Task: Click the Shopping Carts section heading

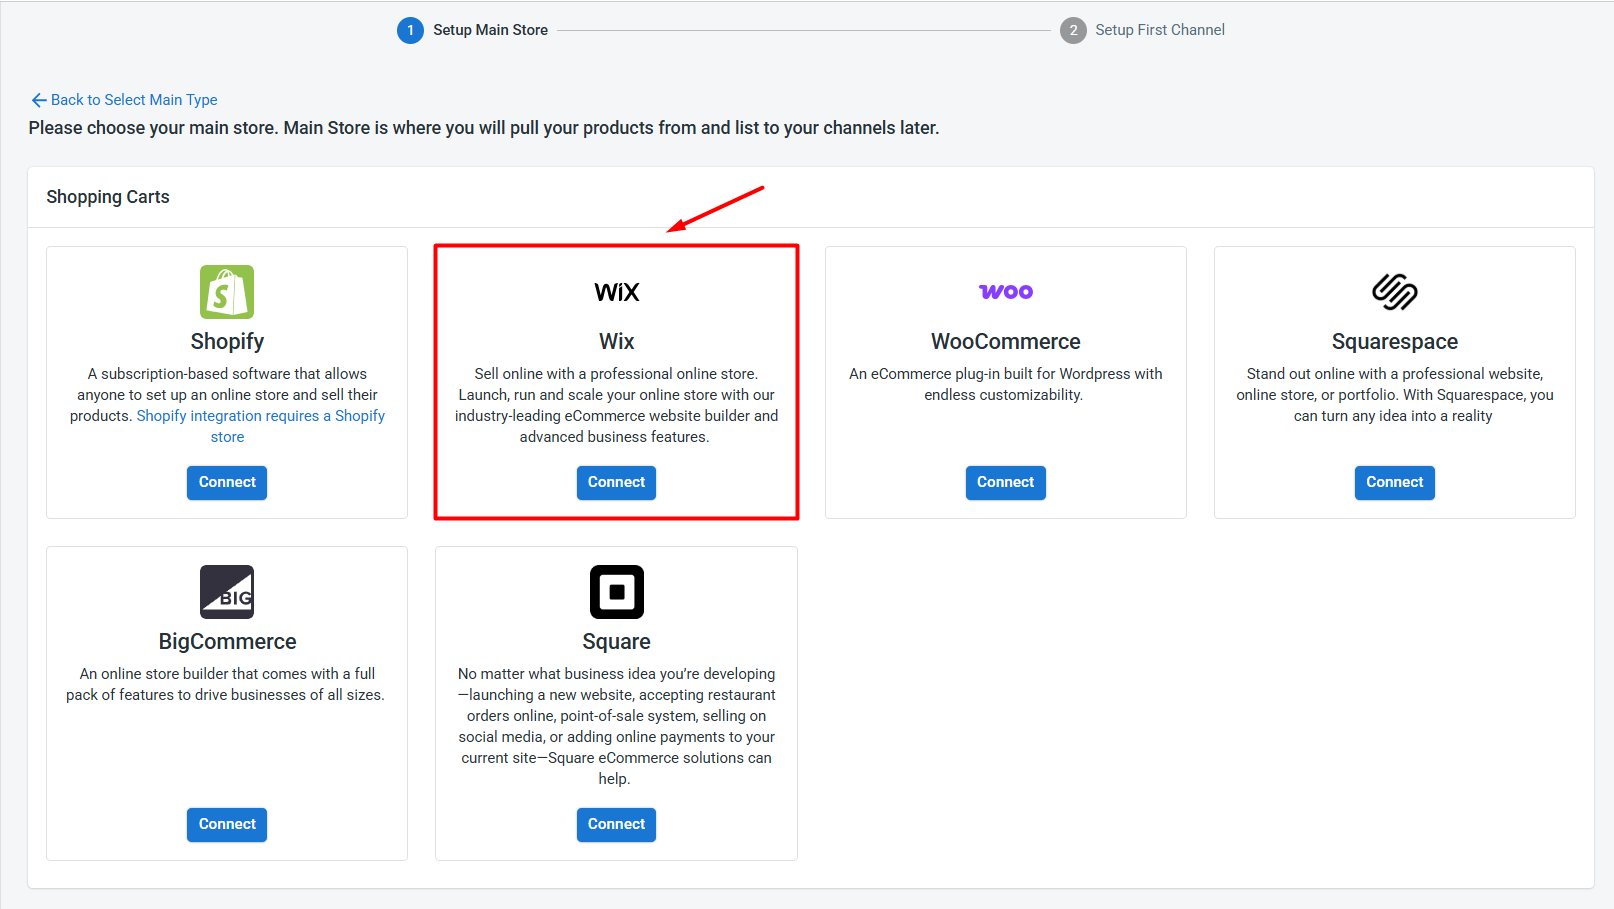Action: pyautogui.click(x=108, y=197)
